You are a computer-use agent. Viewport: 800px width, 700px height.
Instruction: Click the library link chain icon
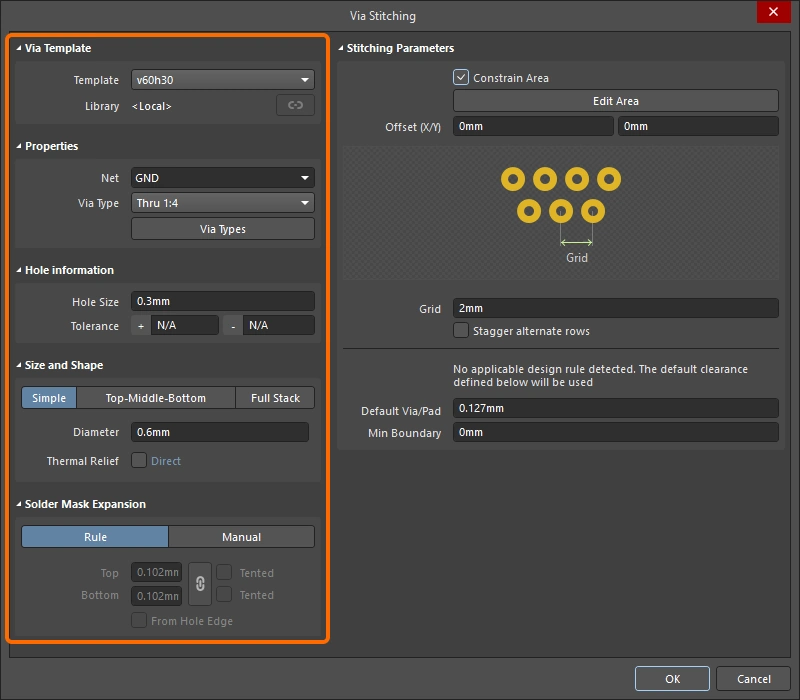295,105
